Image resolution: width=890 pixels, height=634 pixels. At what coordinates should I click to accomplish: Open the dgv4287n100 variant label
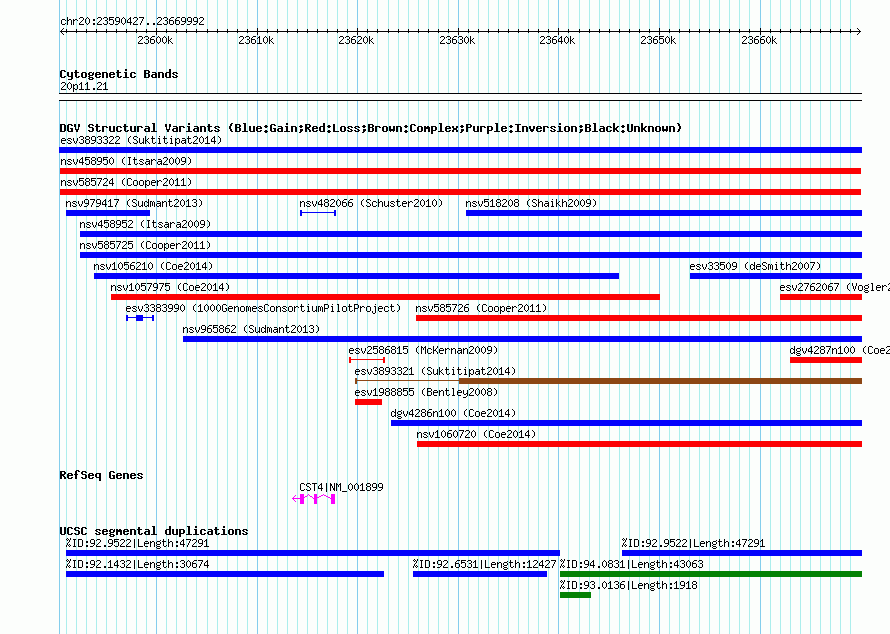(839, 350)
